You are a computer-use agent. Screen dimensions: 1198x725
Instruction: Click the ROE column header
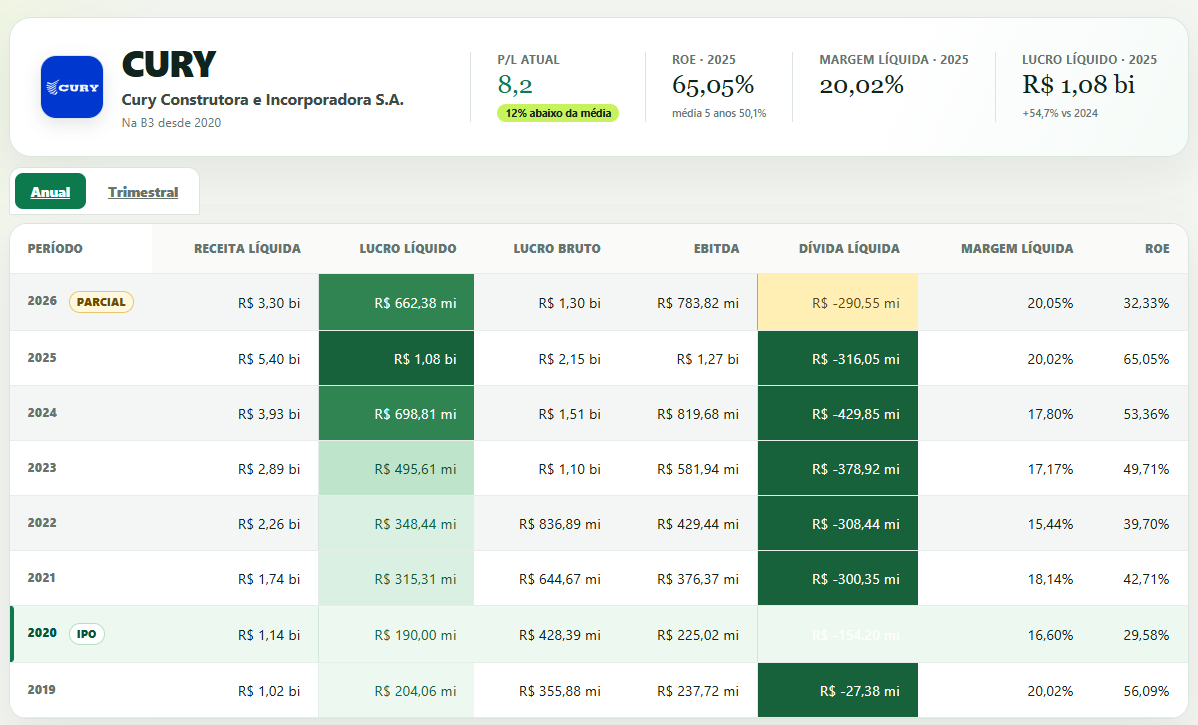[1157, 248]
